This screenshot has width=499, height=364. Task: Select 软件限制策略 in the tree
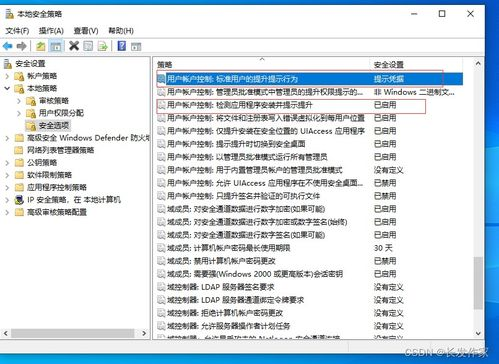49,175
